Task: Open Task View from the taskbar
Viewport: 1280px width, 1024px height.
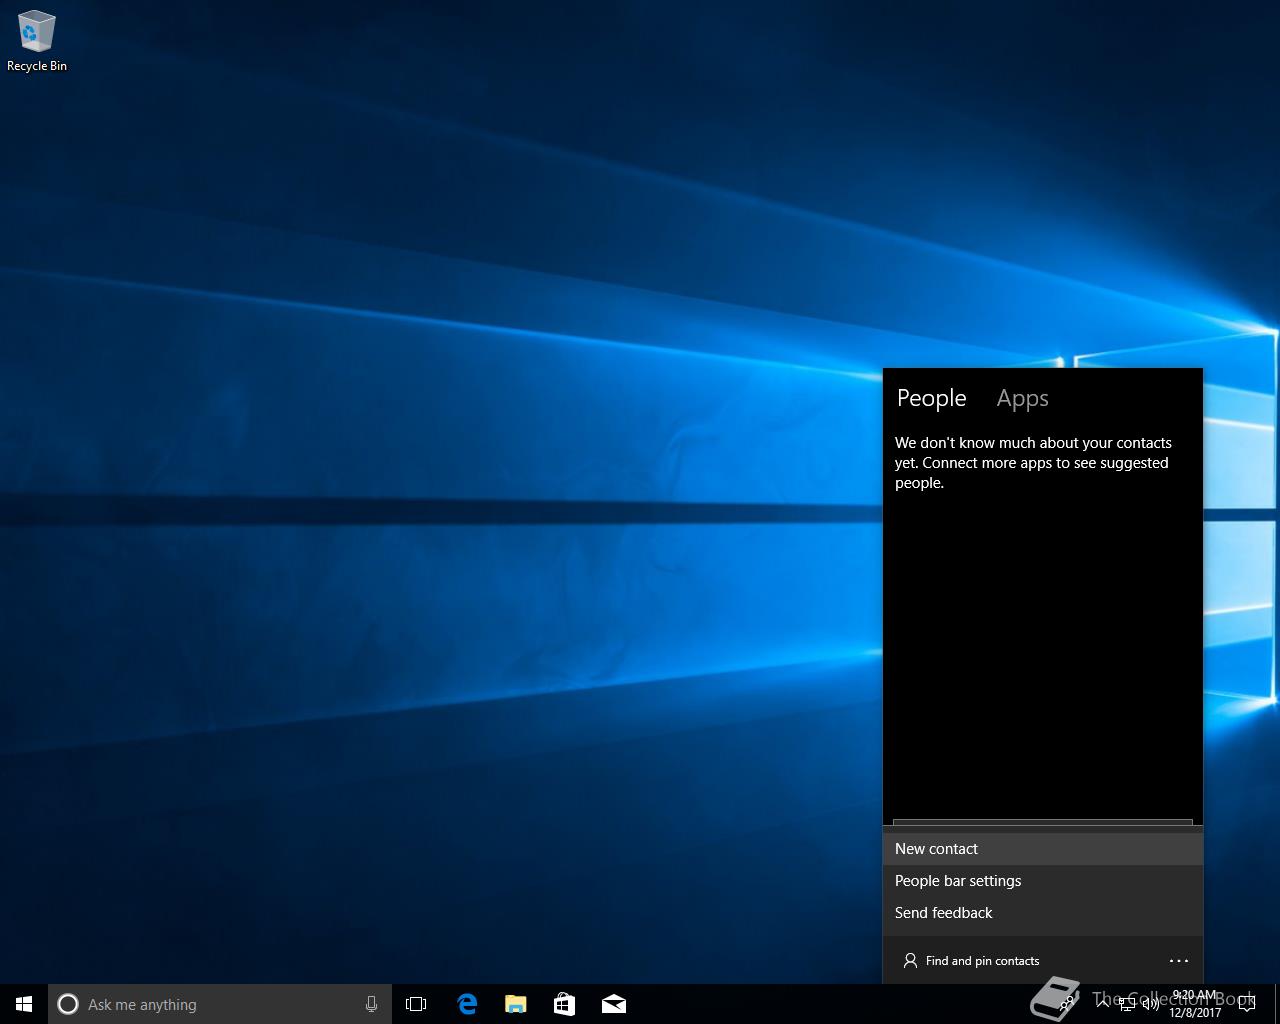Action: (416, 1004)
